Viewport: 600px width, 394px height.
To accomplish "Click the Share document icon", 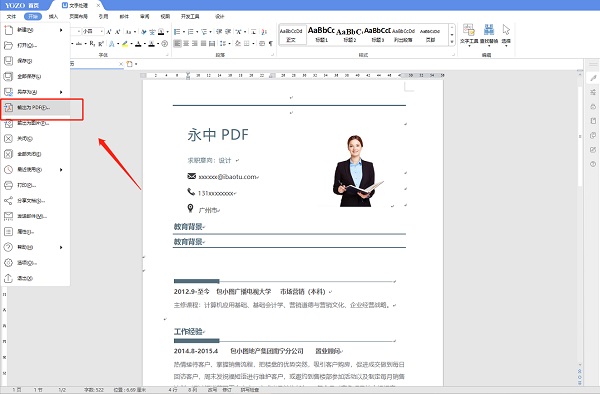I will point(8,200).
